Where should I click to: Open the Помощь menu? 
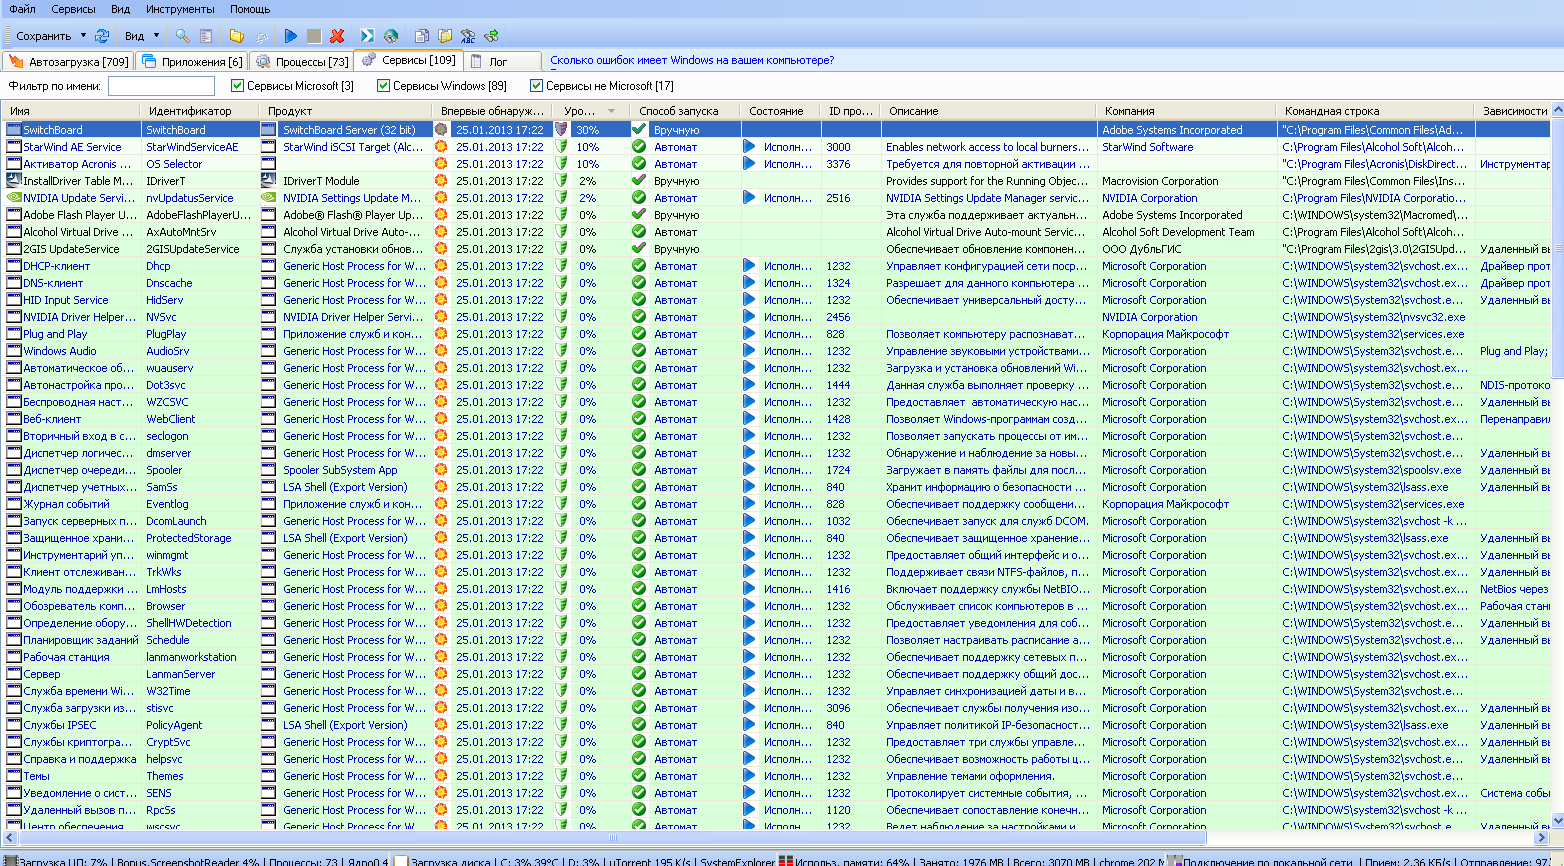pyautogui.click(x=250, y=9)
